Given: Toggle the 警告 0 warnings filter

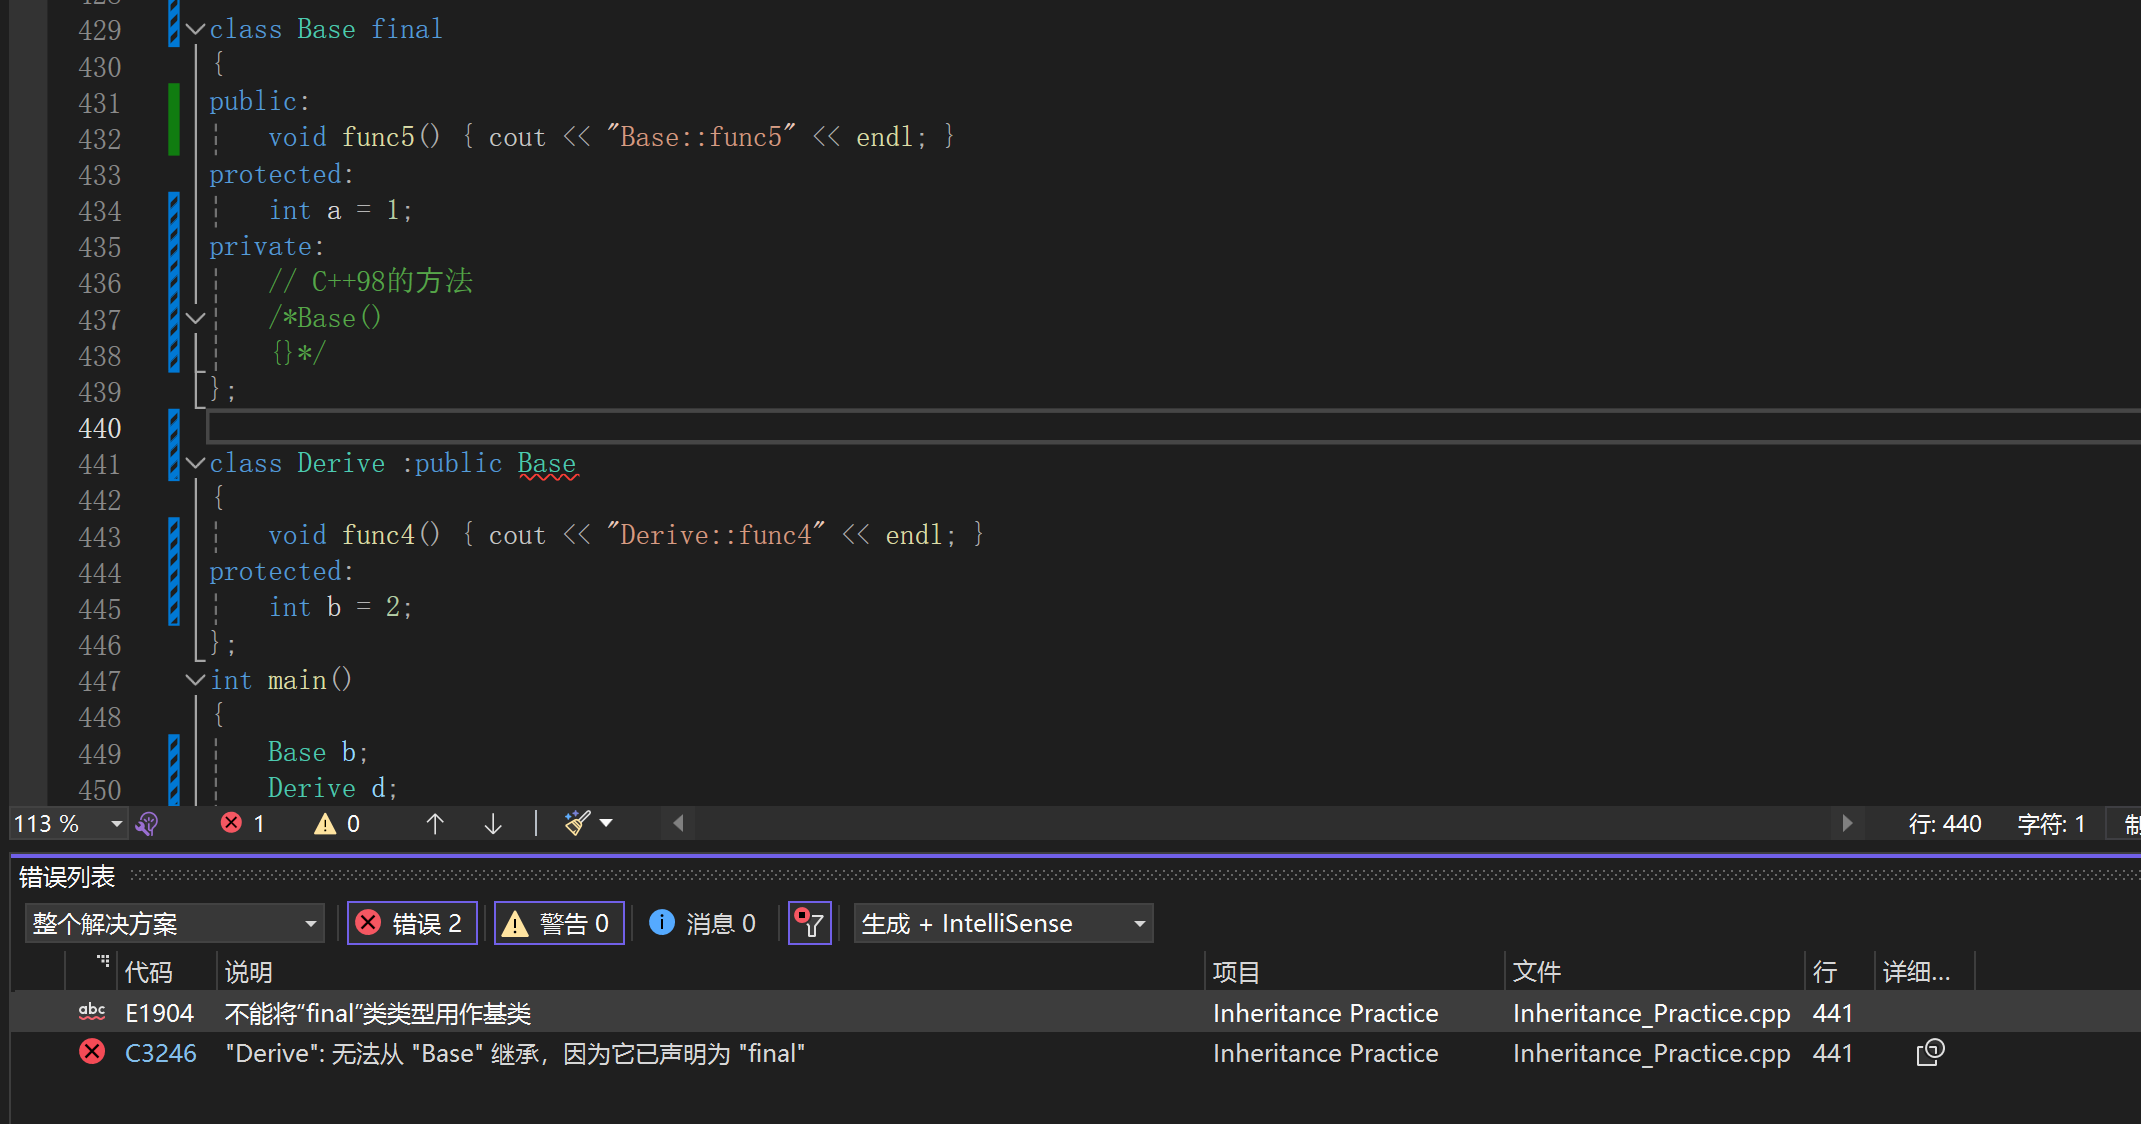Looking at the screenshot, I should 559,923.
